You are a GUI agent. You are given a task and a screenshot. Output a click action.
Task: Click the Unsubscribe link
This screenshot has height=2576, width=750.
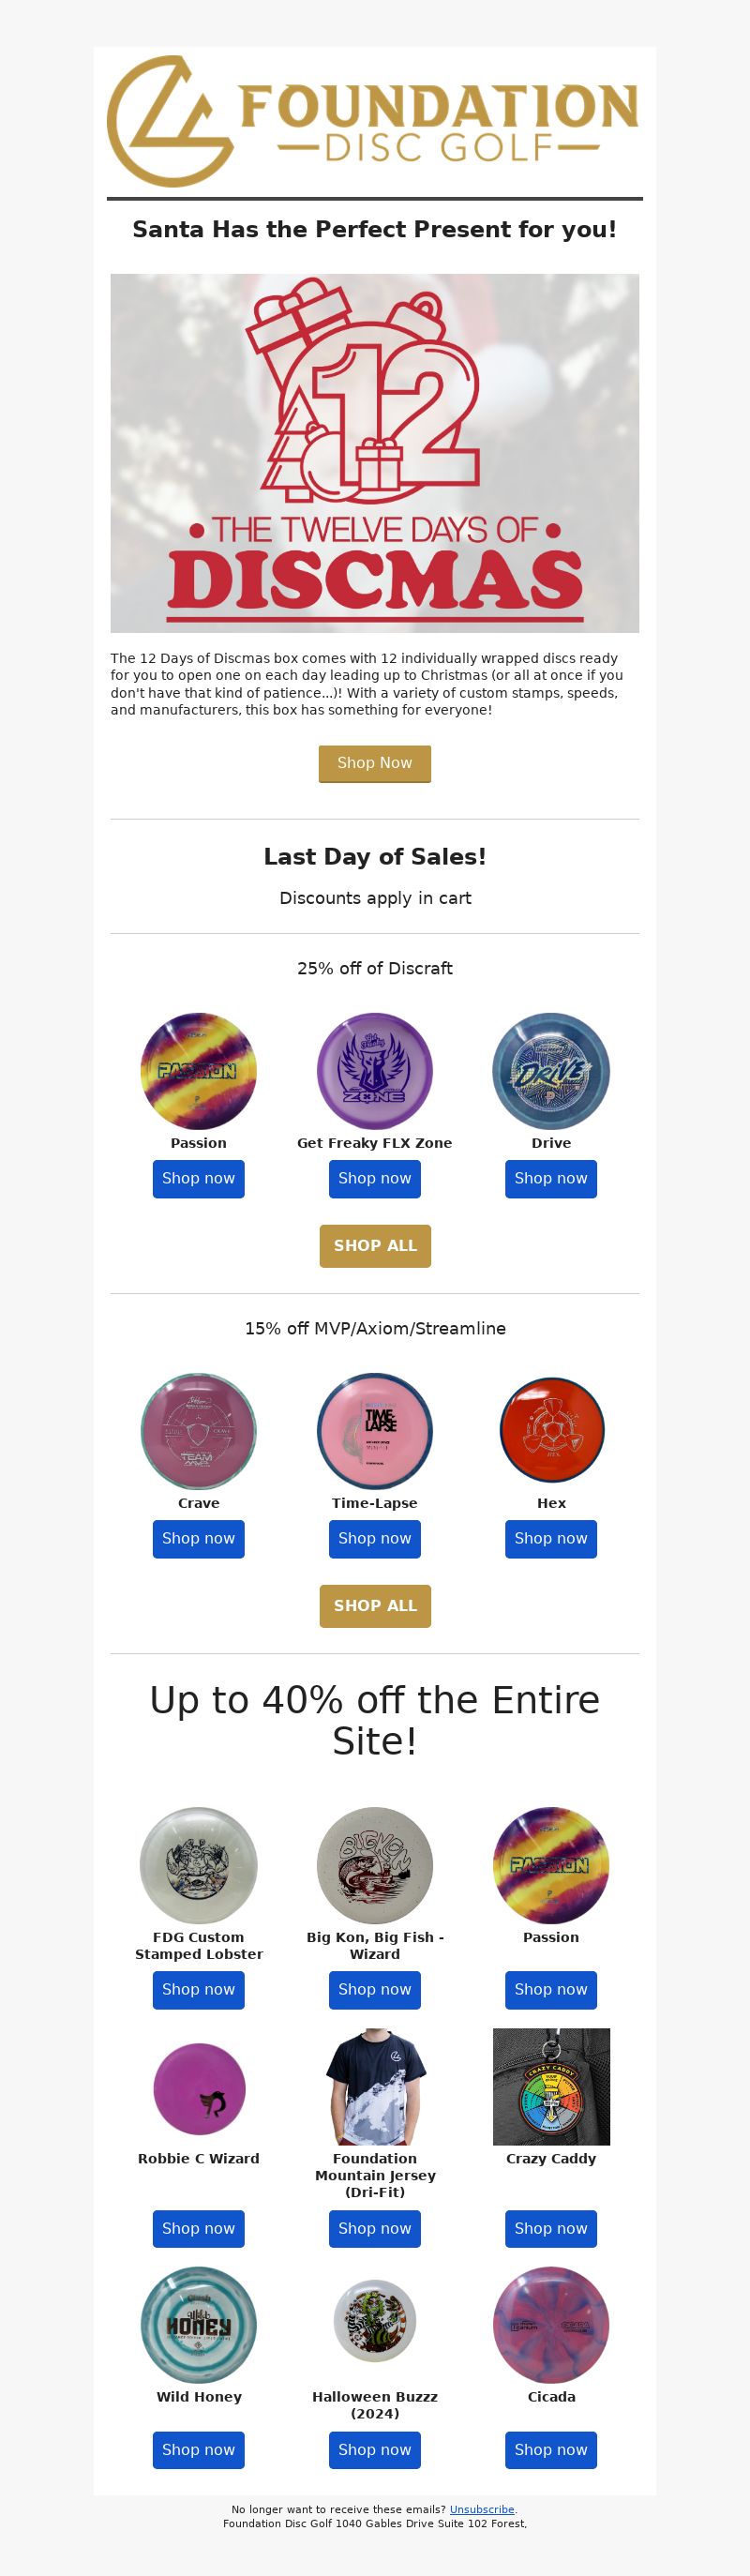point(482,2509)
